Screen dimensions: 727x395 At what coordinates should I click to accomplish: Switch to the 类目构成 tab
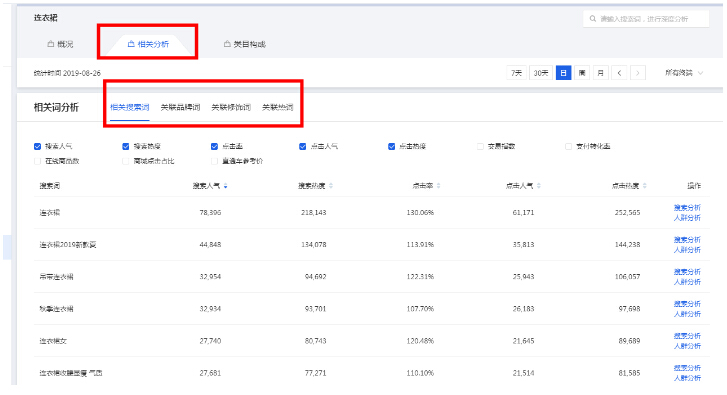pos(245,44)
